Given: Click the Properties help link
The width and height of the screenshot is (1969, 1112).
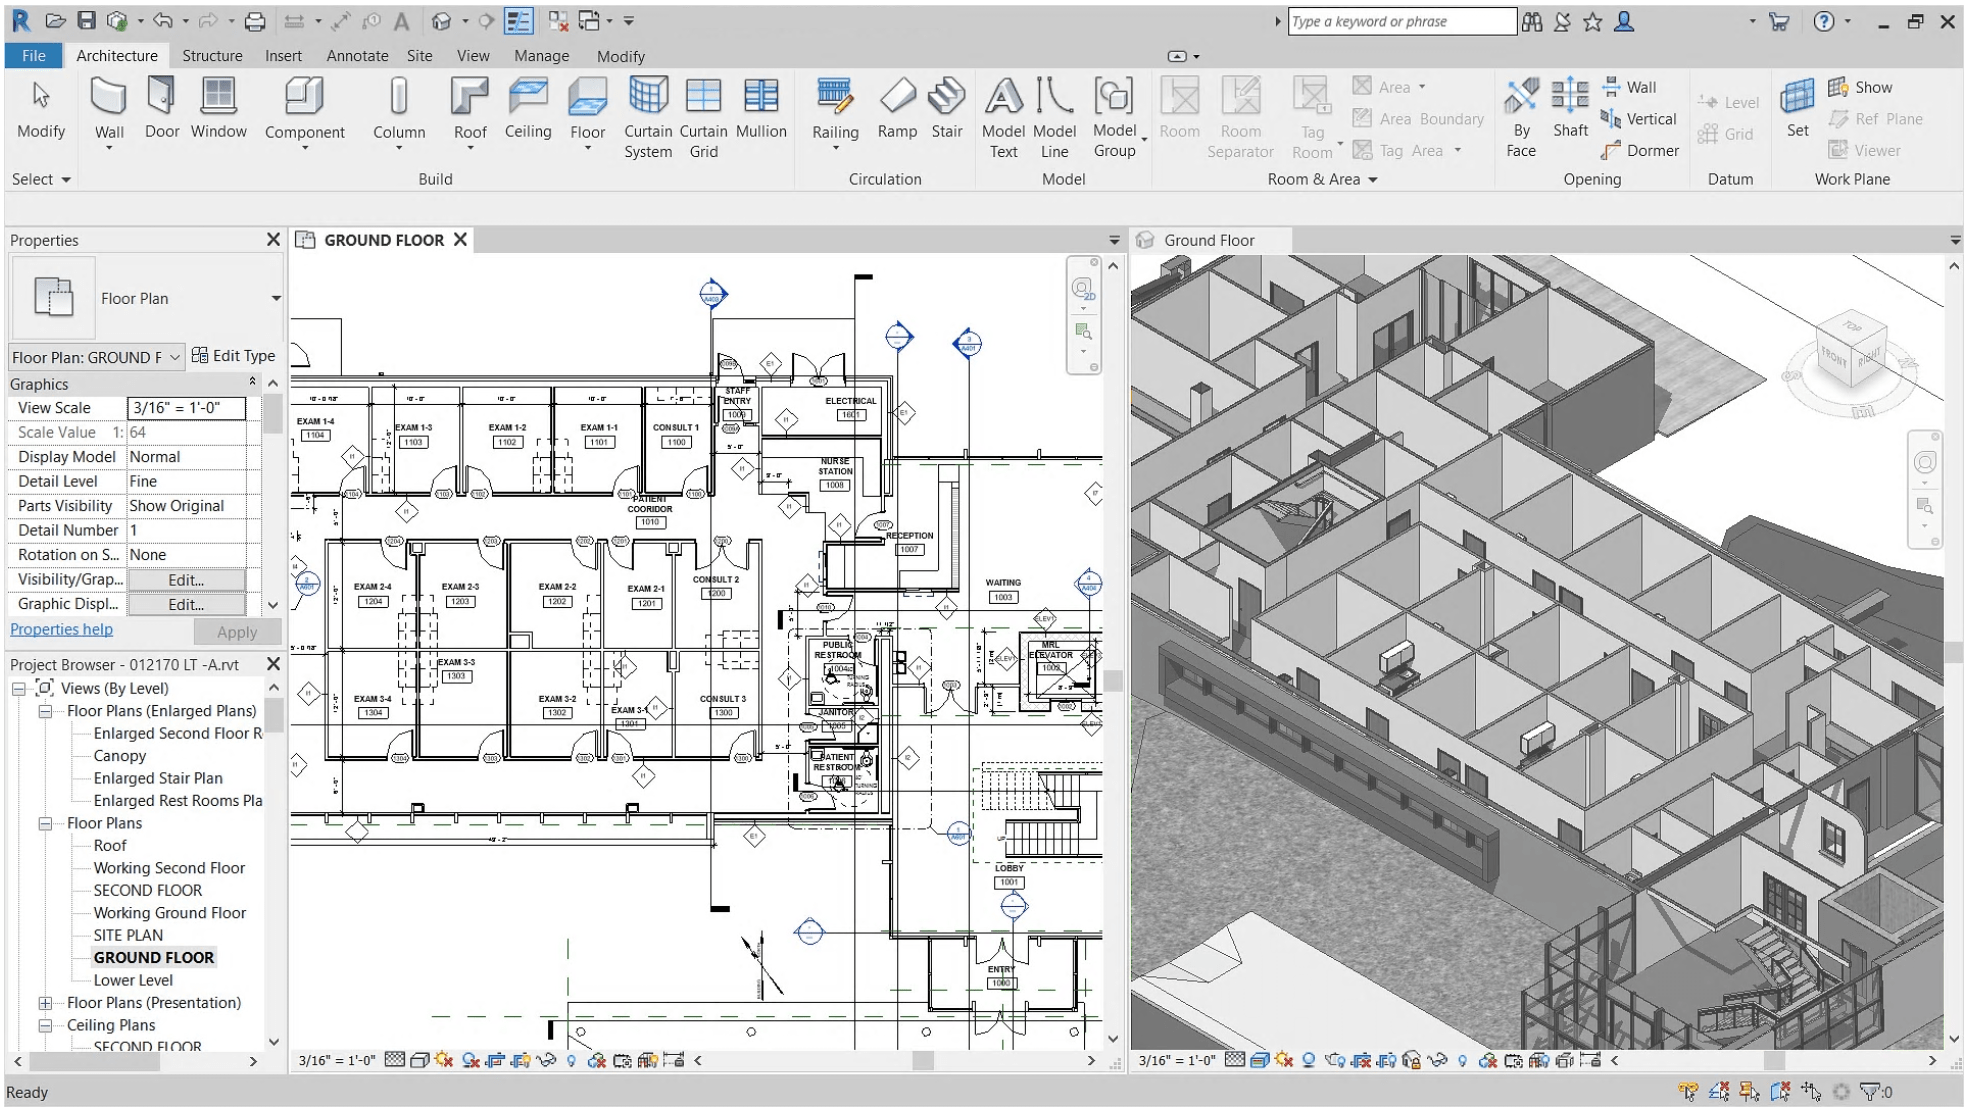Looking at the screenshot, I should point(61,628).
